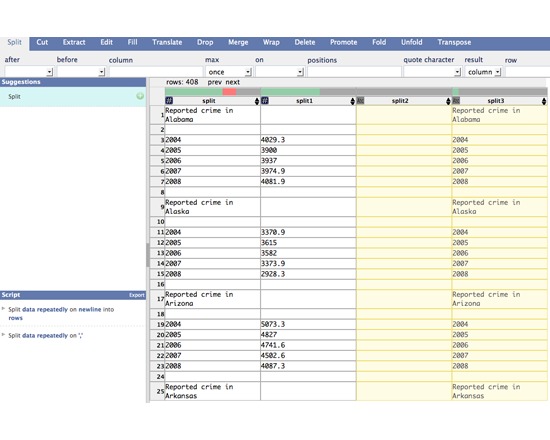
Task: Open the Unfold tab
Action: [x=411, y=42]
